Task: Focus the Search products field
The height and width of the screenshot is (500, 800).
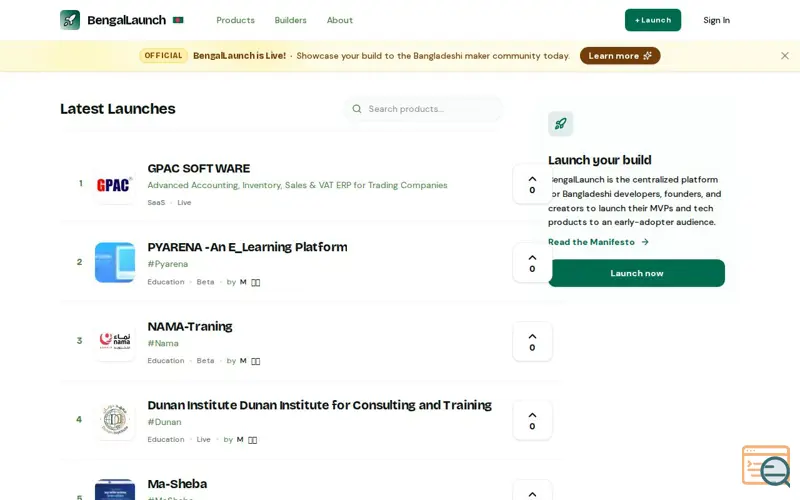Action: coord(423,109)
